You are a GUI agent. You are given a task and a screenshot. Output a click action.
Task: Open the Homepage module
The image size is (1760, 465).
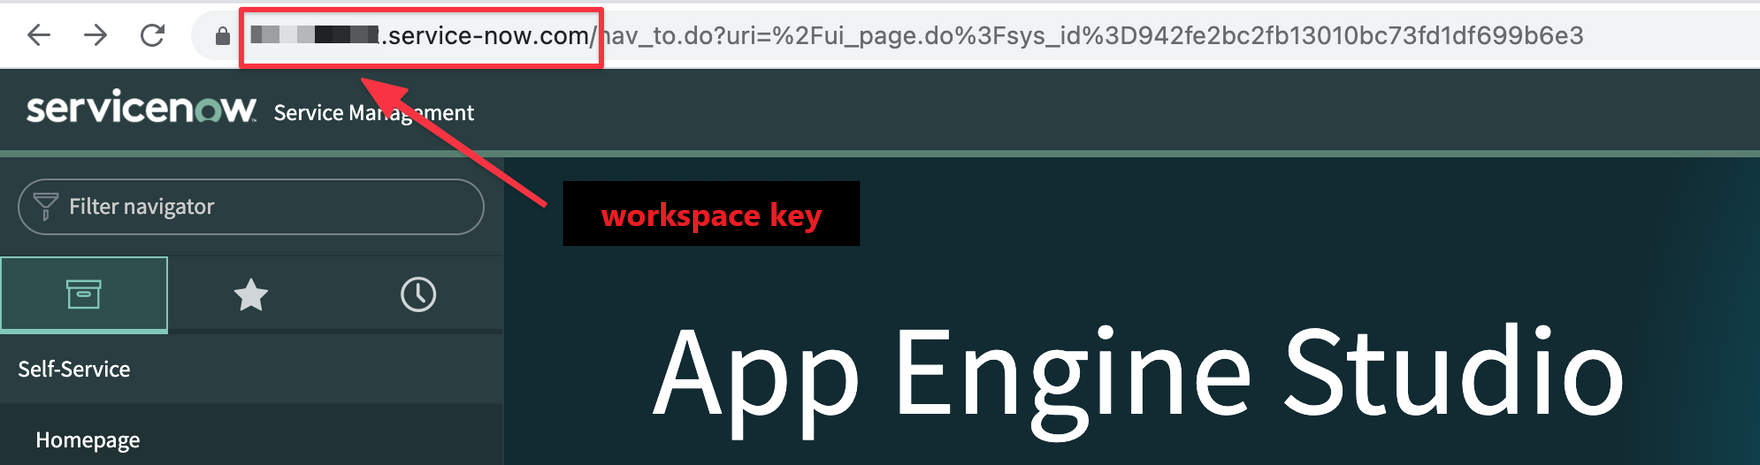88,440
